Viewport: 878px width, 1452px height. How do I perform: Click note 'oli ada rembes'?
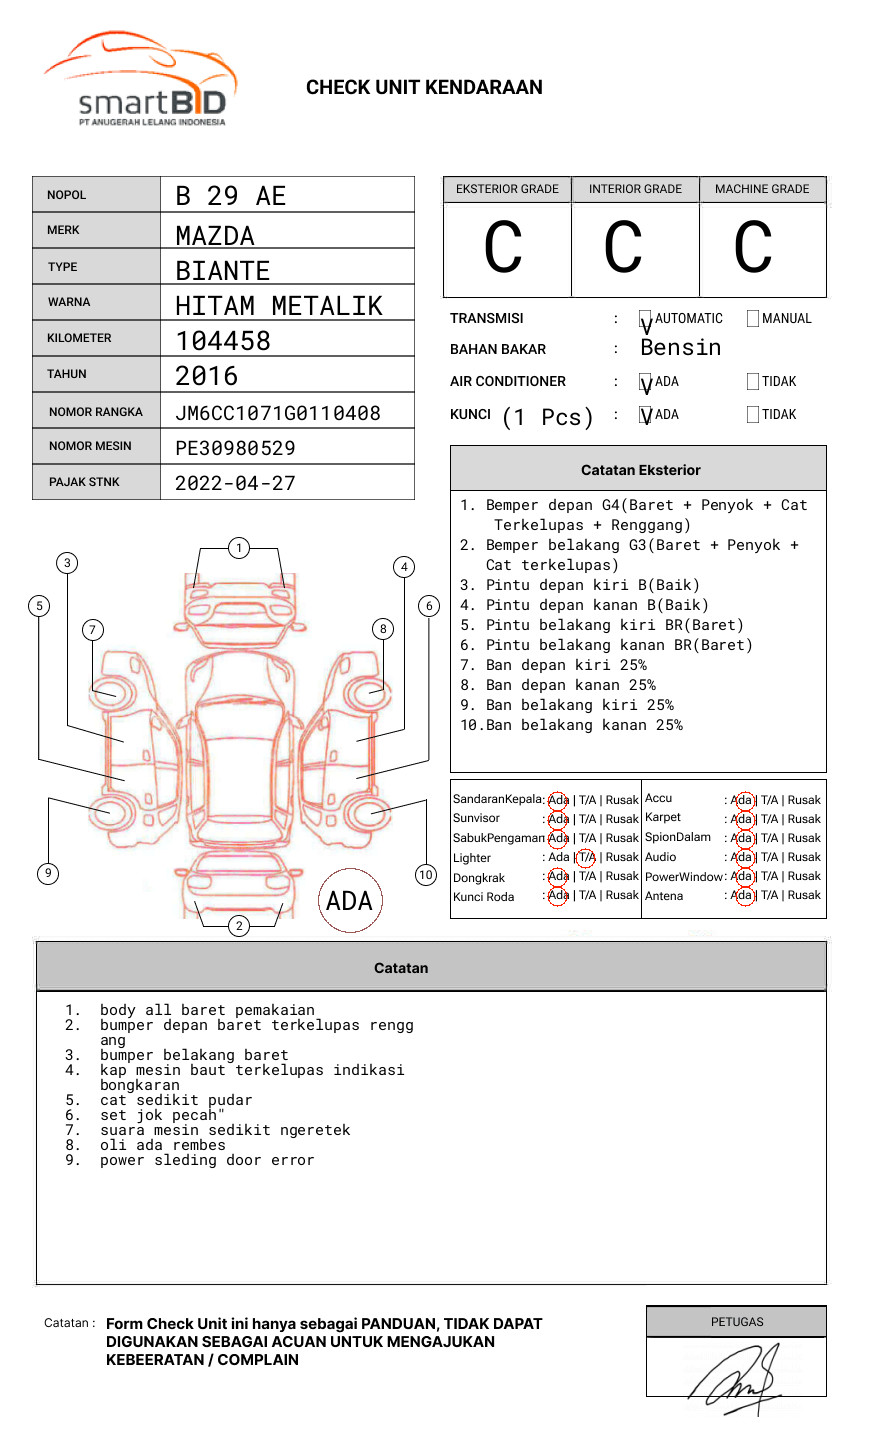coord(163,1145)
